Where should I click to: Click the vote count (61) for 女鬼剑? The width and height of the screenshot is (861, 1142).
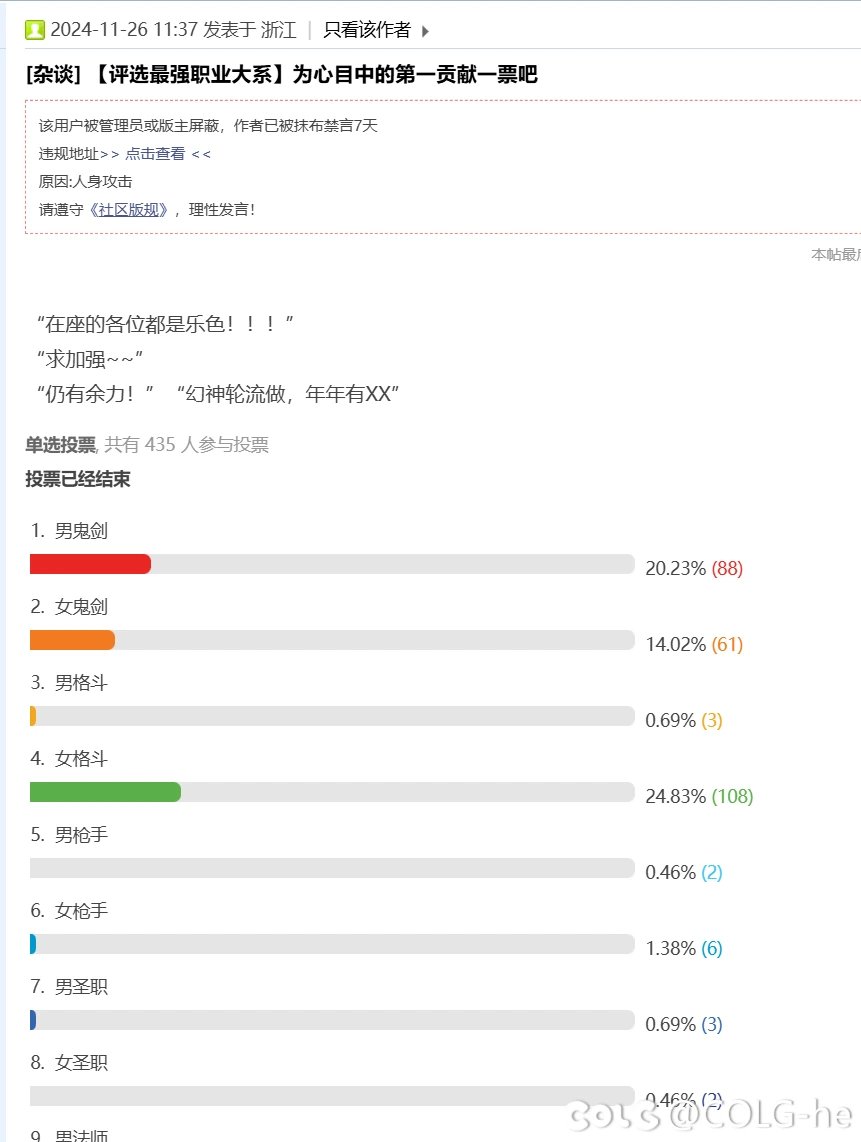tap(727, 644)
